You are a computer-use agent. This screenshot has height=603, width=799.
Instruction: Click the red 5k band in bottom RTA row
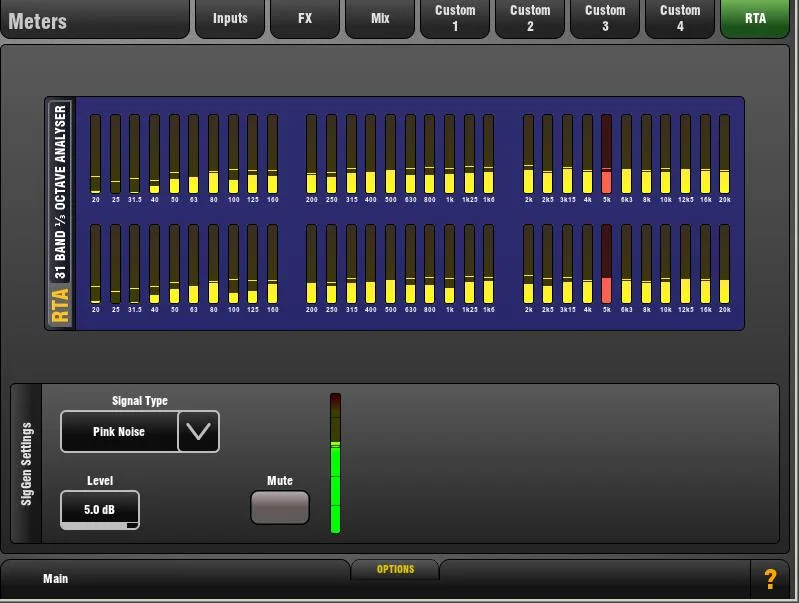[606, 264]
